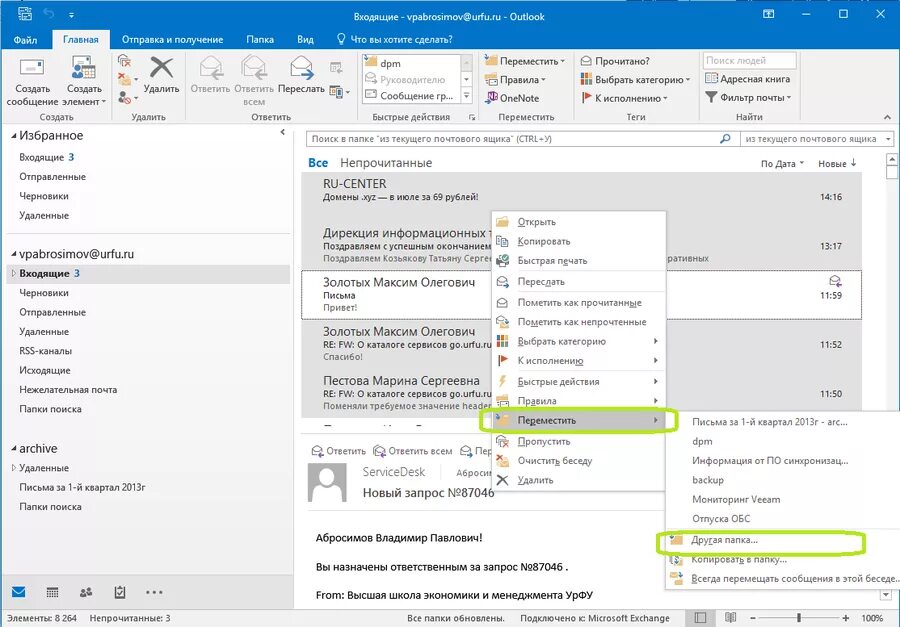Open the By Date sort dropdown
This screenshot has height=627, width=900.
(782, 164)
